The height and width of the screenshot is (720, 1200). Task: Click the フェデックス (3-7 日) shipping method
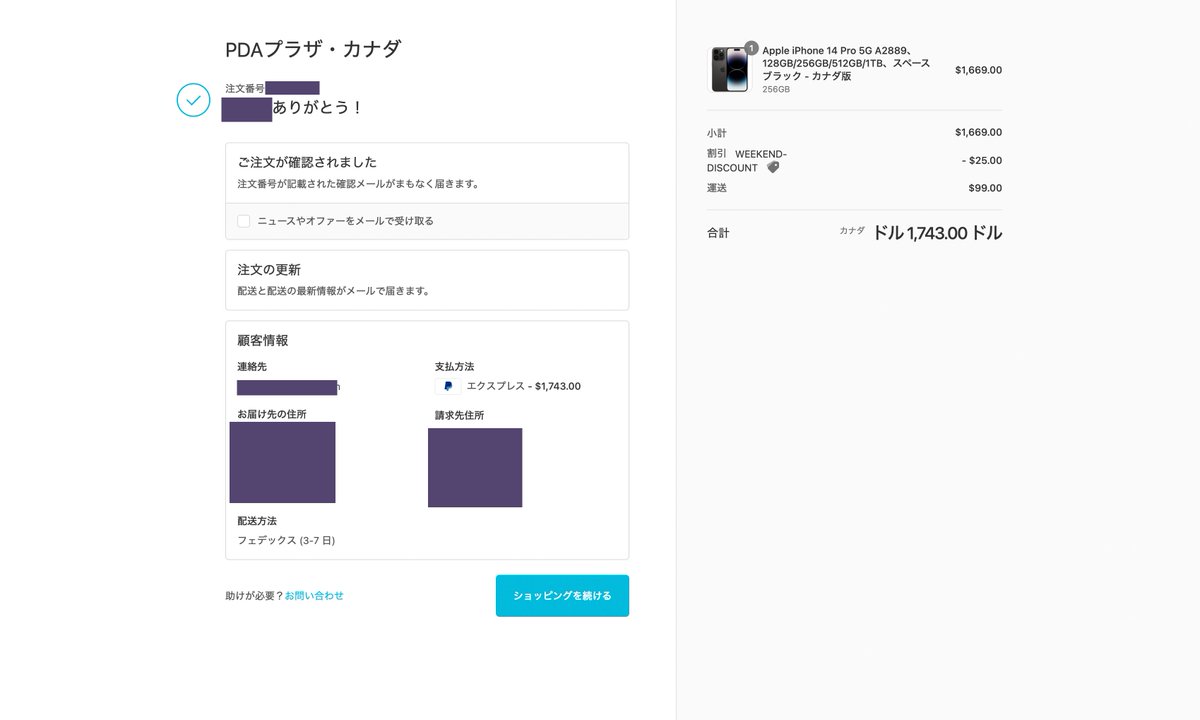[x=286, y=540]
